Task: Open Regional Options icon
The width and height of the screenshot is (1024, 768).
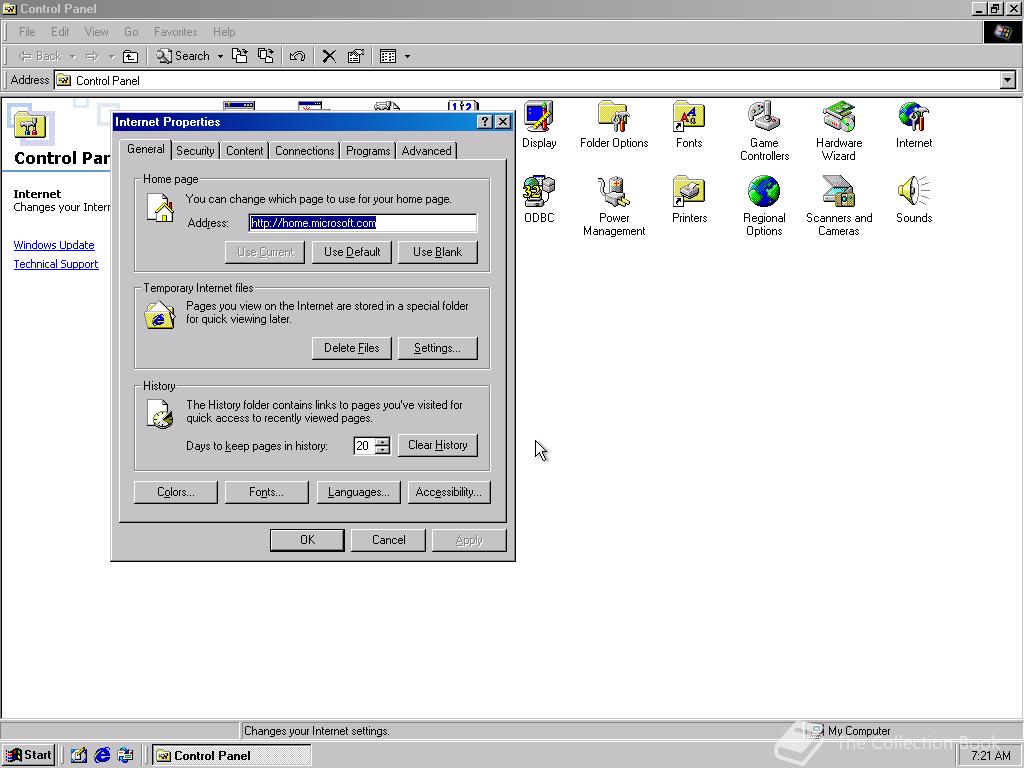Action: tap(764, 206)
